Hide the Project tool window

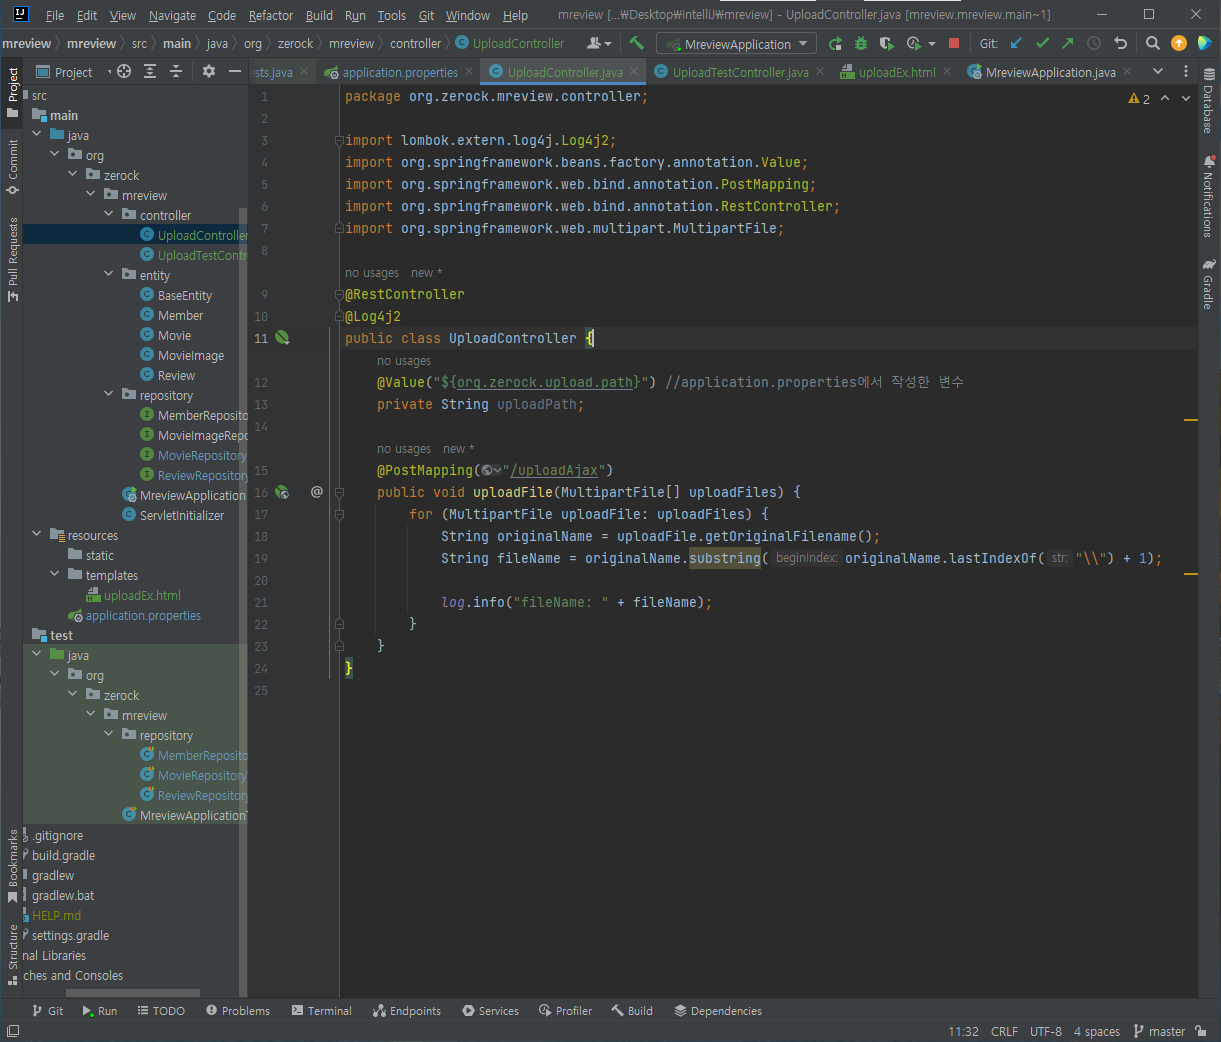[x=235, y=71]
